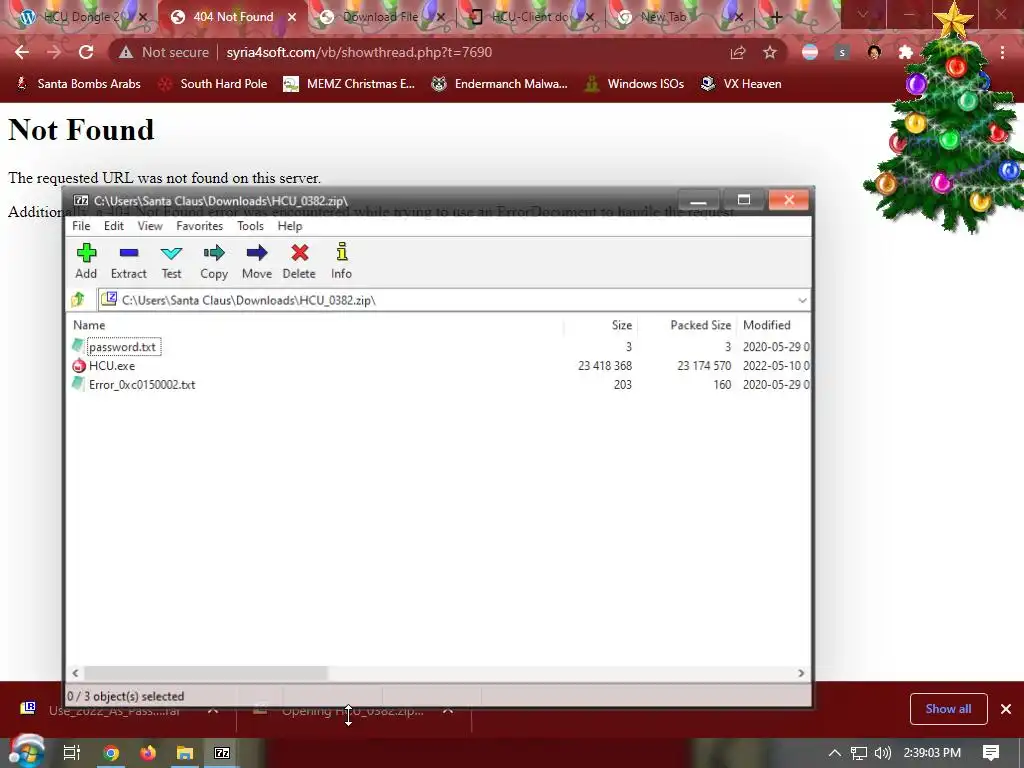The height and width of the screenshot is (768, 1024).
Task: Run Test on the archive
Action: 171,261
